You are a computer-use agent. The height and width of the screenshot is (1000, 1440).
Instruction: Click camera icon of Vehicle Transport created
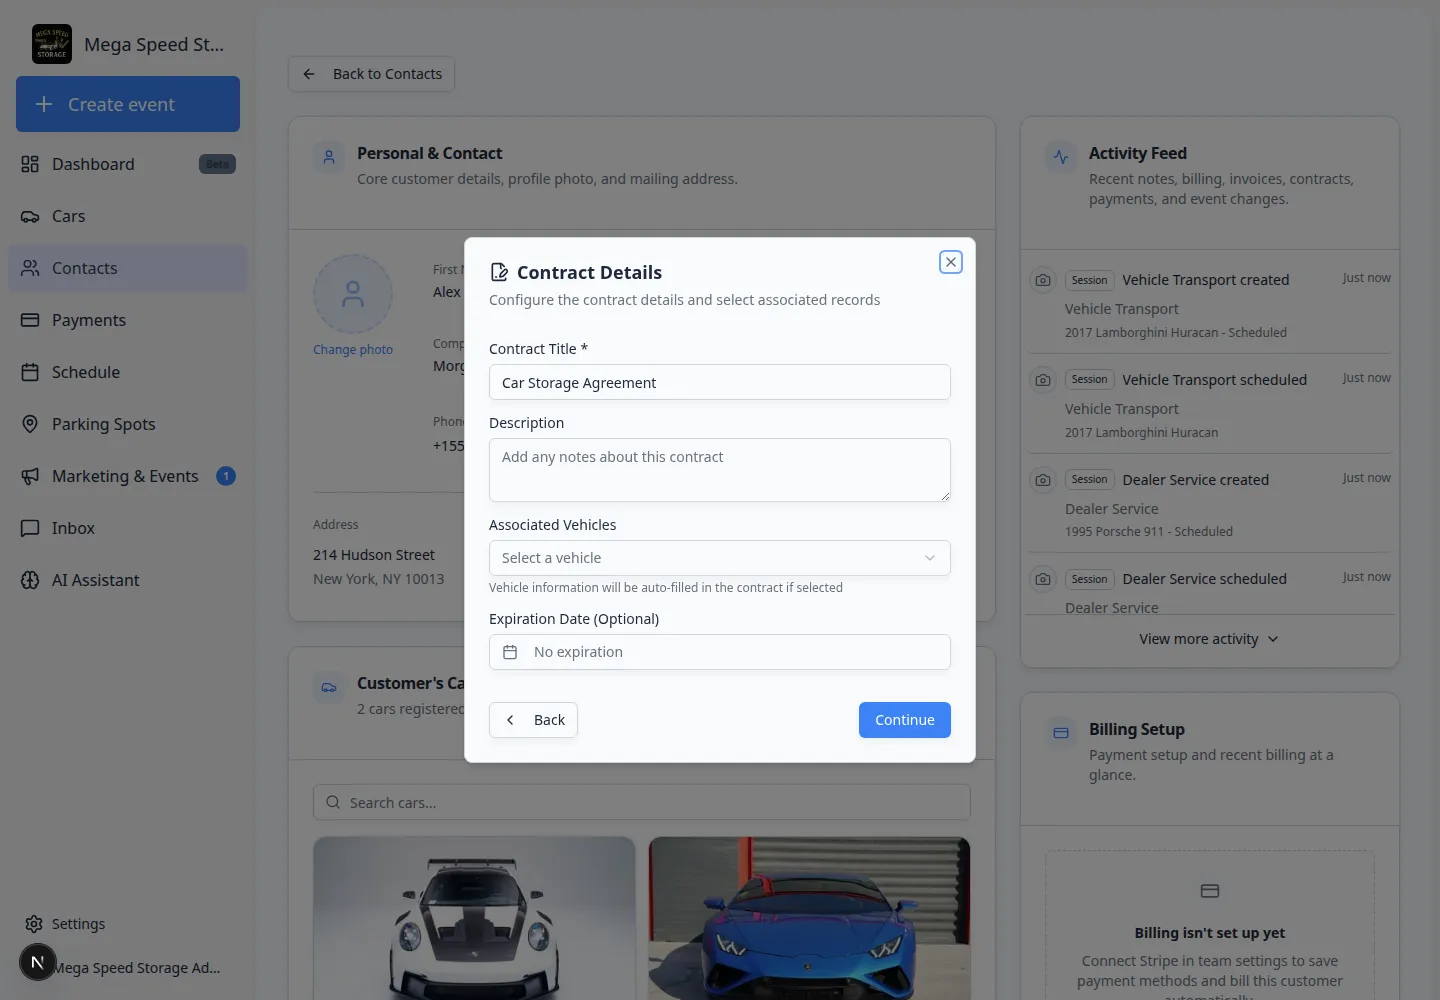[x=1043, y=280]
